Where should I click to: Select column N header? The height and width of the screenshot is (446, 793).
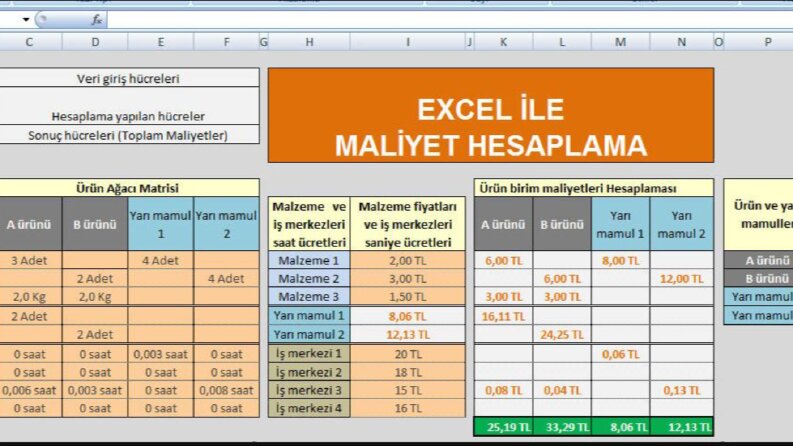point(682,42)
